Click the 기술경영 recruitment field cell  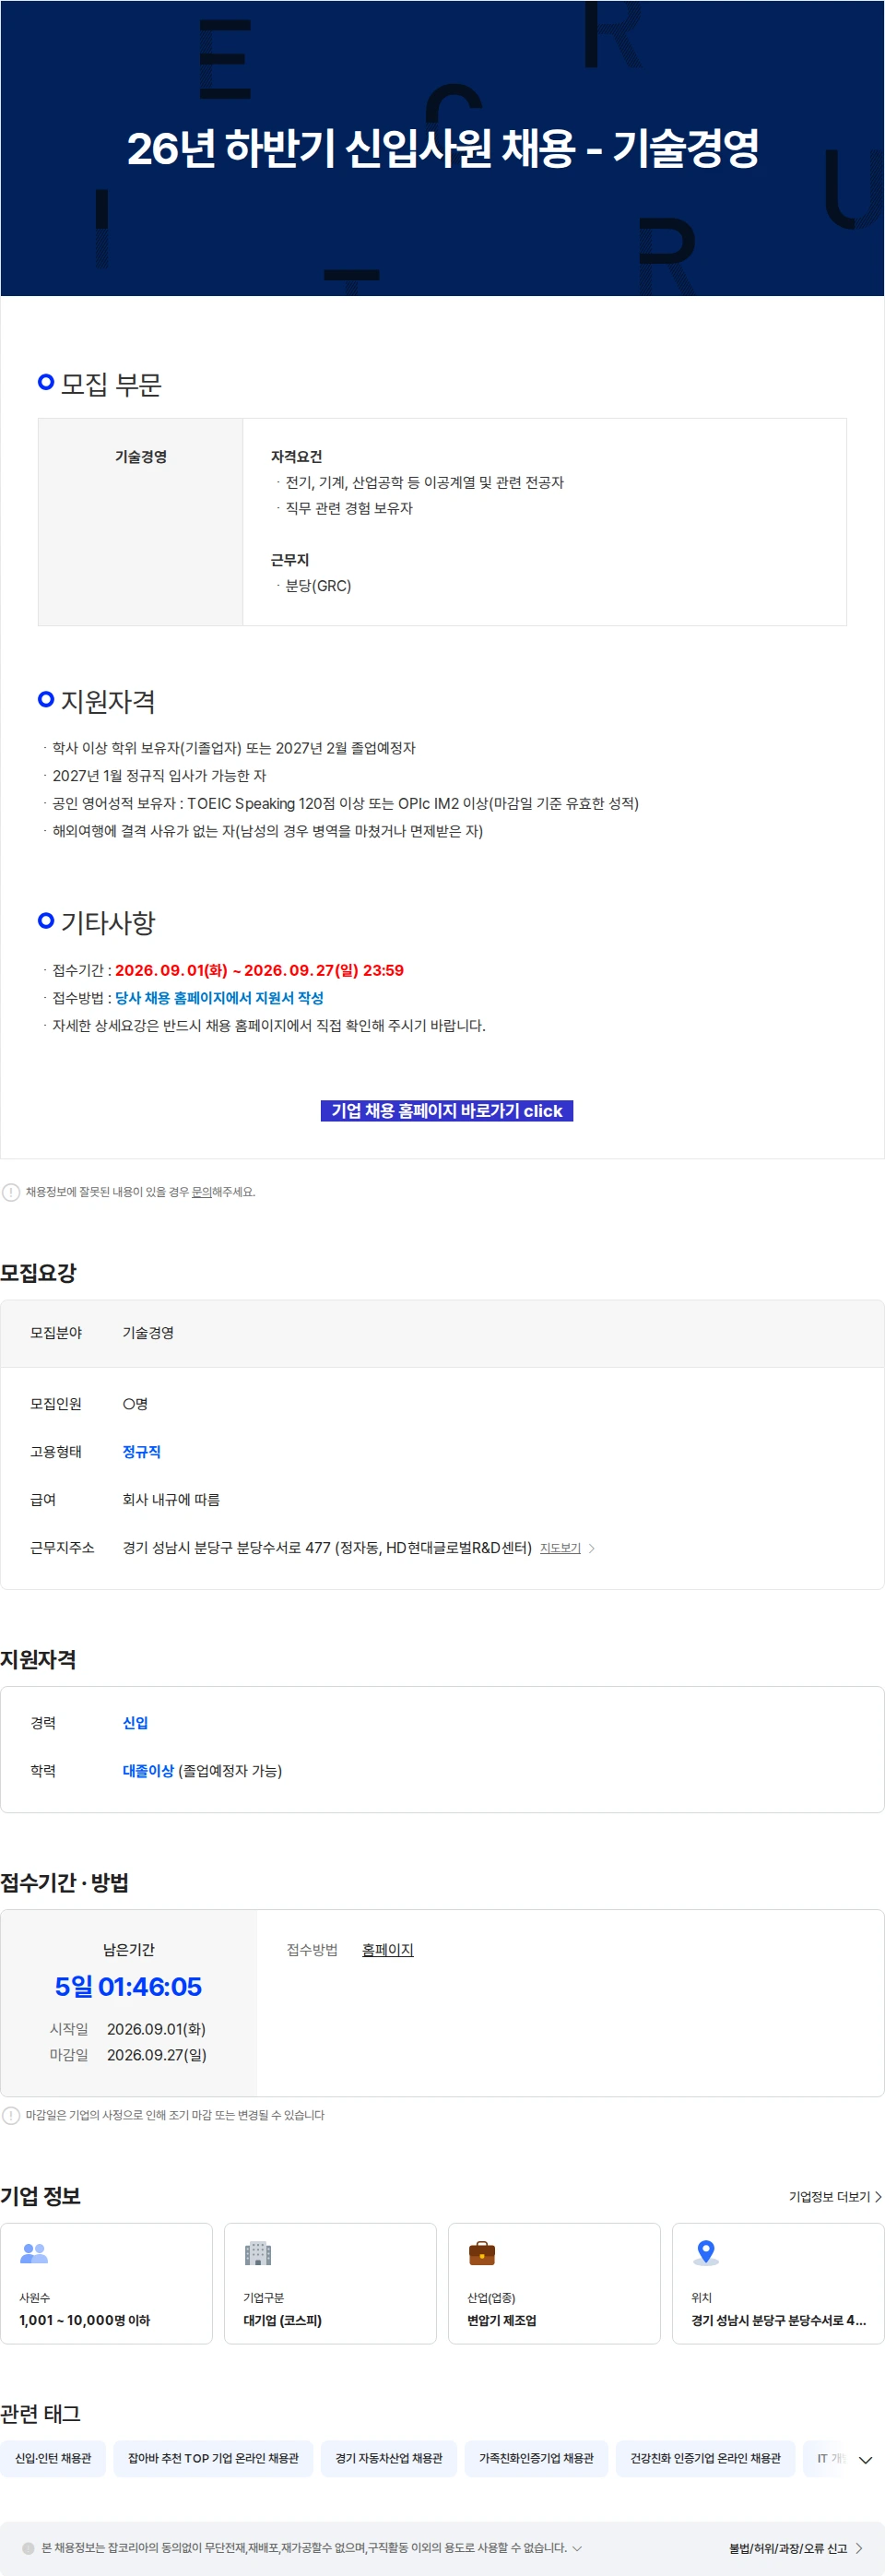pyautogui.click(x=141, y=522)
